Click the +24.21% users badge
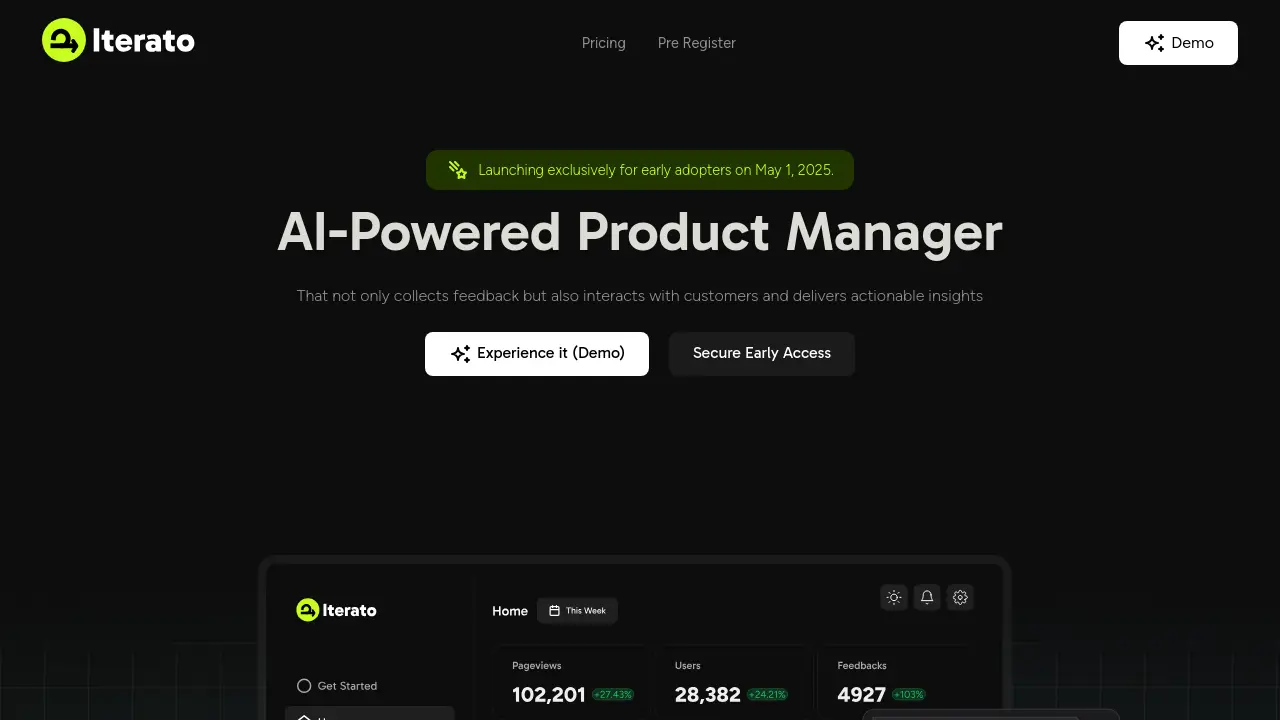 pyautogui.click(x=767, y=695)
